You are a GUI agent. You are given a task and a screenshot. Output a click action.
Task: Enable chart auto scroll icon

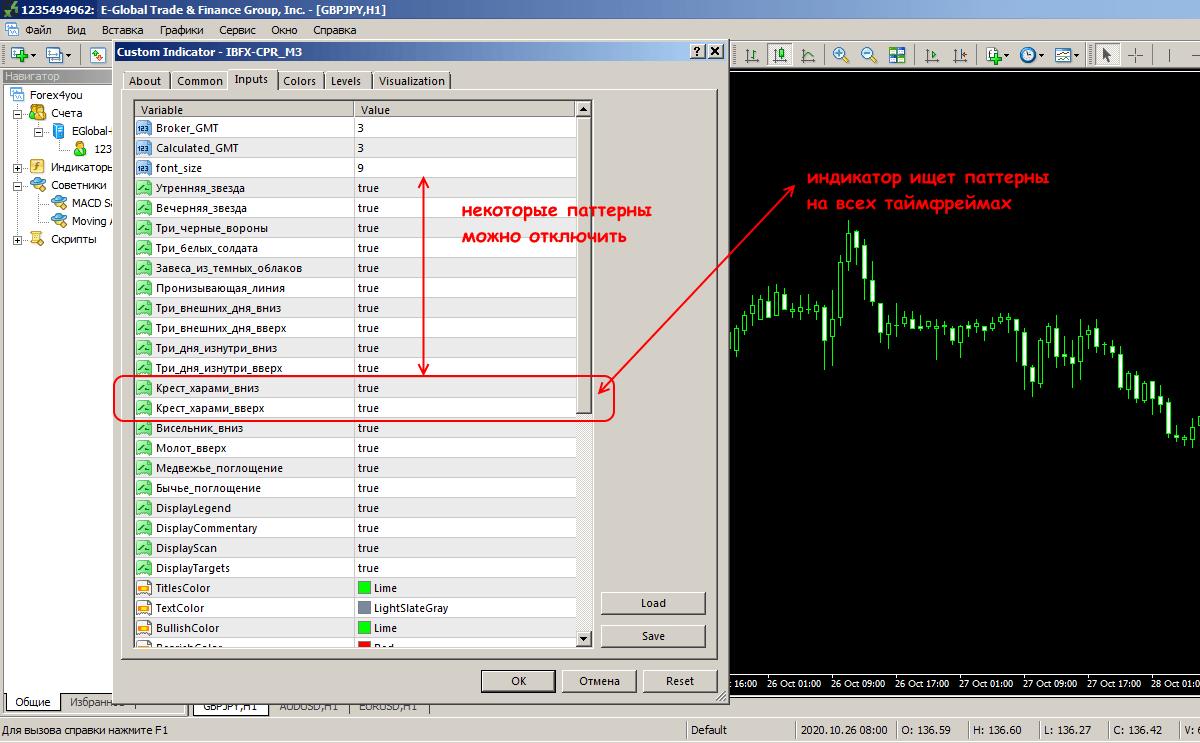pos(931,55)
